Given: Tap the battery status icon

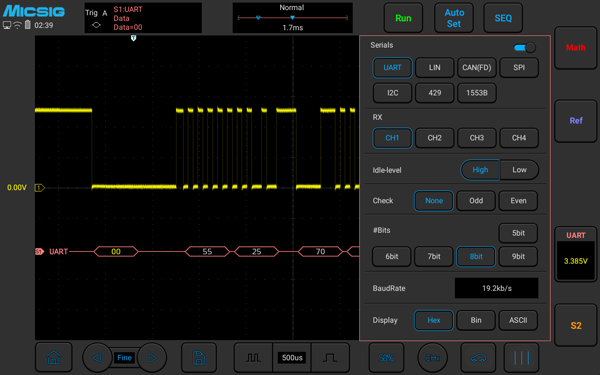Looking at the screenshot, I should tap(28, 25).
